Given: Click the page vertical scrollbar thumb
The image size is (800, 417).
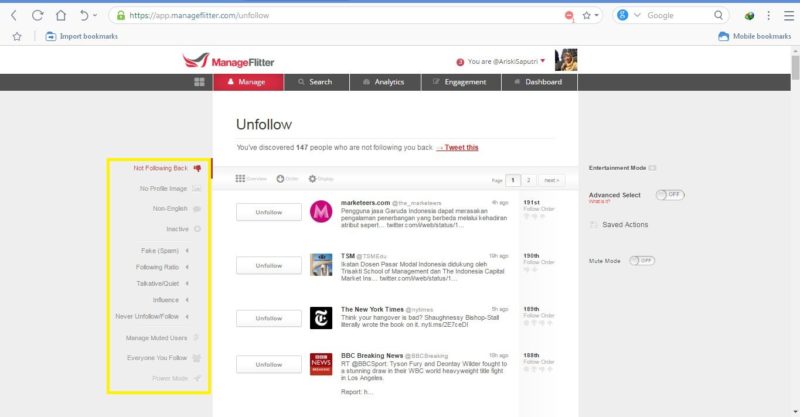Looking at the screenshot, I should 795,67.
